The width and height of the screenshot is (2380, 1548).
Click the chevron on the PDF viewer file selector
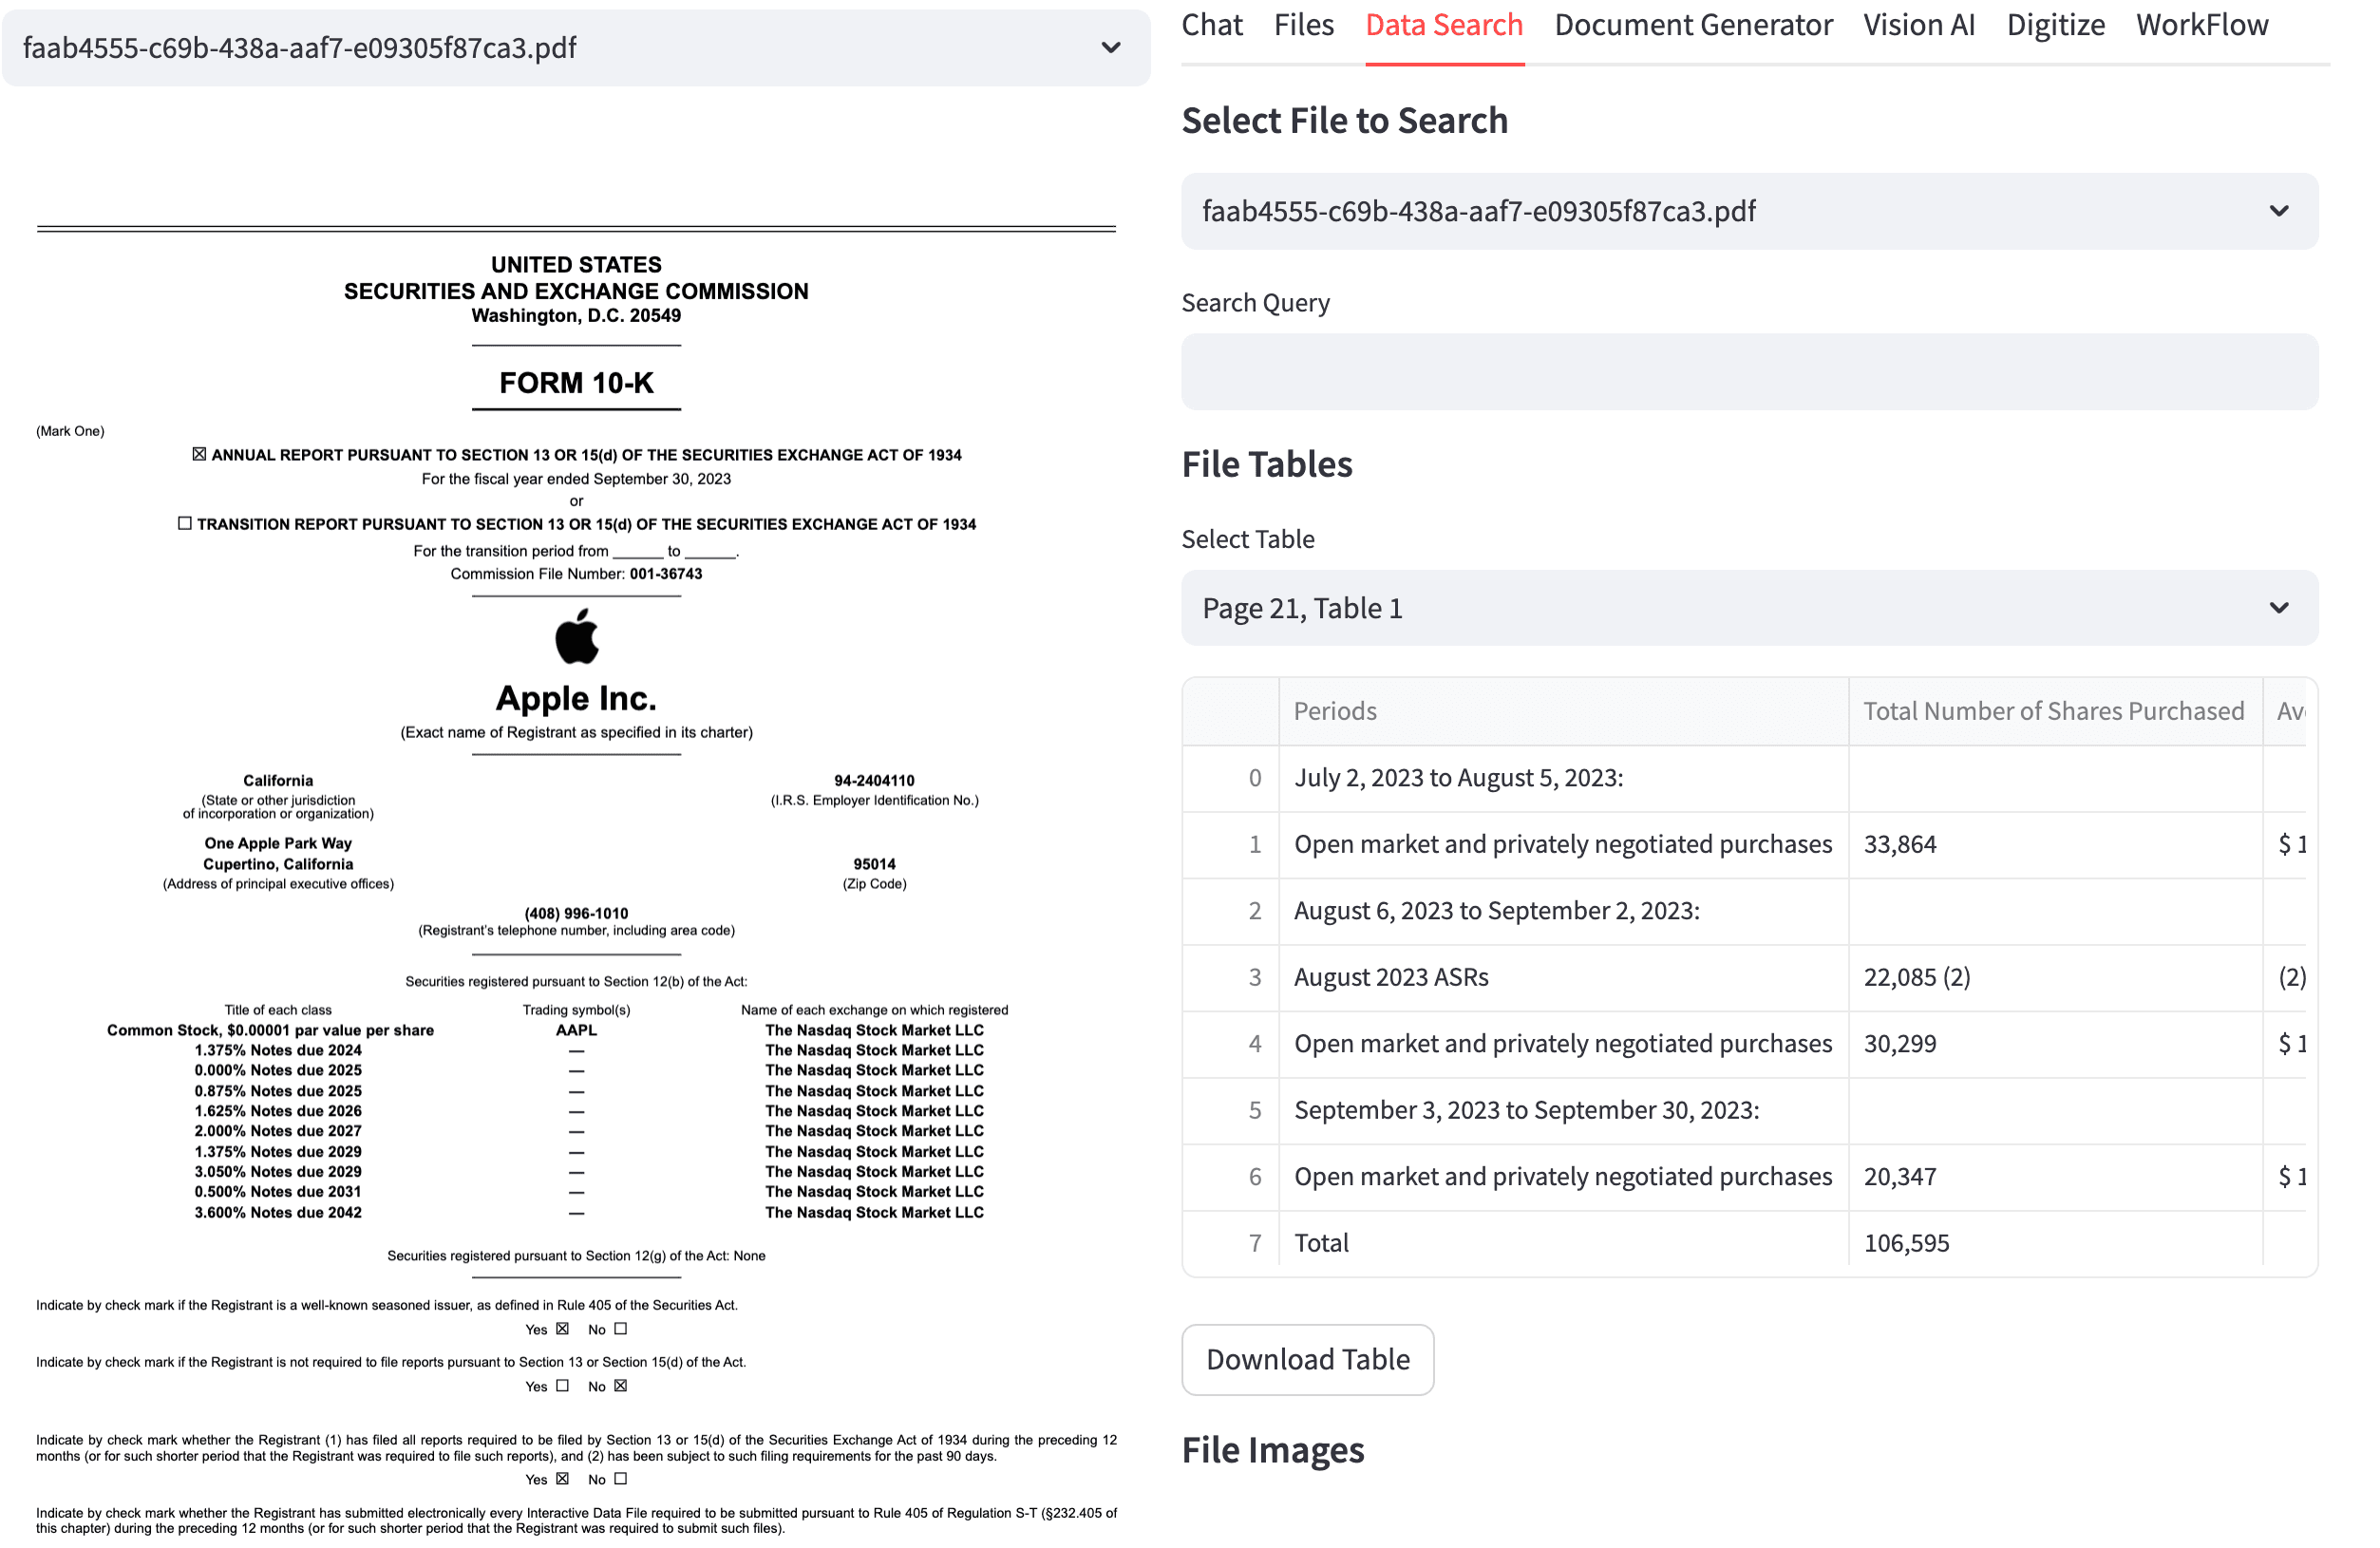(1110, 48)
